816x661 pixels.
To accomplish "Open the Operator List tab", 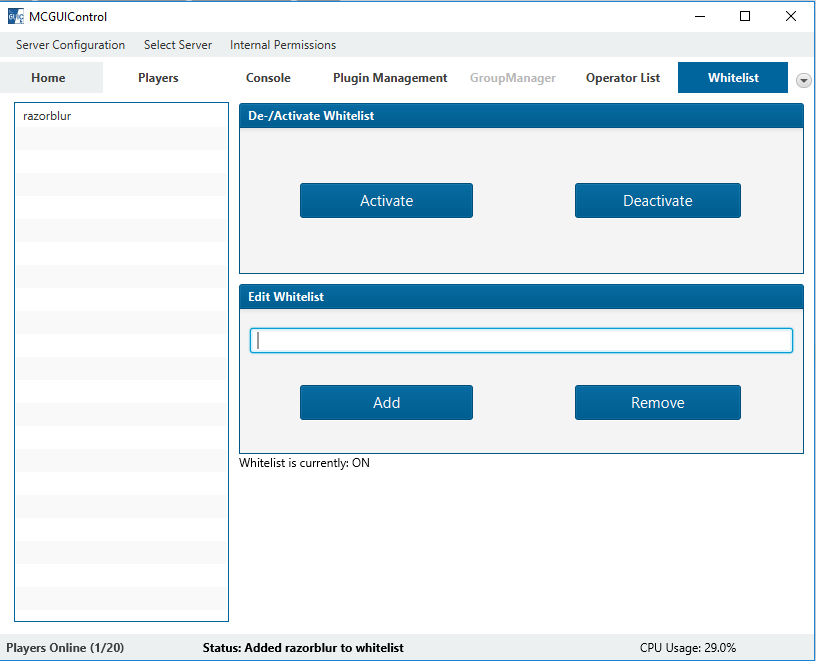I will (622, 78).
